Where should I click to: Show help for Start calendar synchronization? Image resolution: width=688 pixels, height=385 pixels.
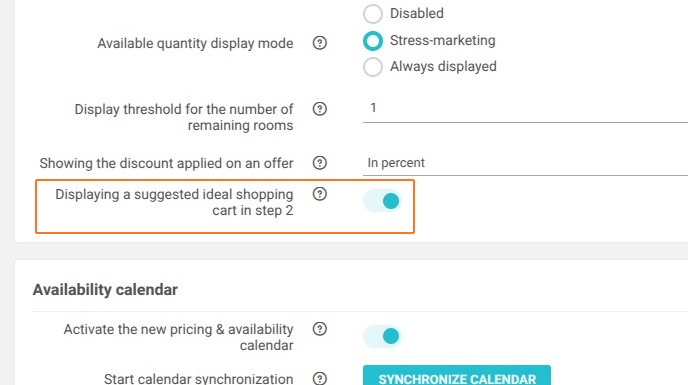(319, 378)
